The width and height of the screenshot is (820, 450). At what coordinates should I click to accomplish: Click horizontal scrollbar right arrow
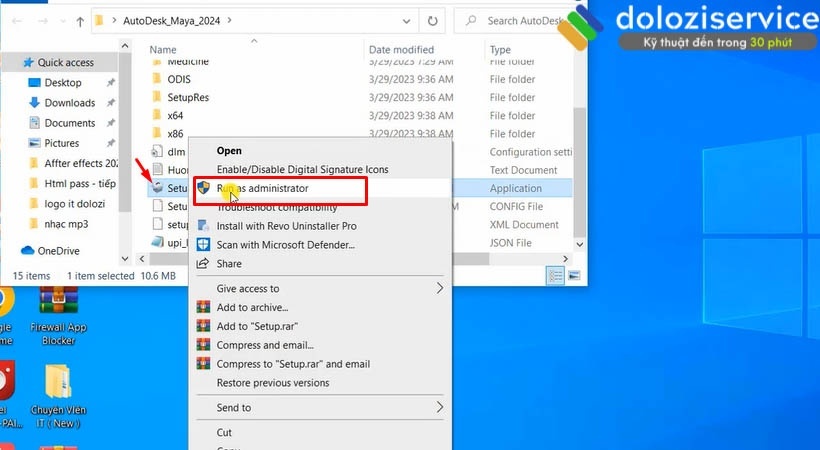click(x=565, y=258)
